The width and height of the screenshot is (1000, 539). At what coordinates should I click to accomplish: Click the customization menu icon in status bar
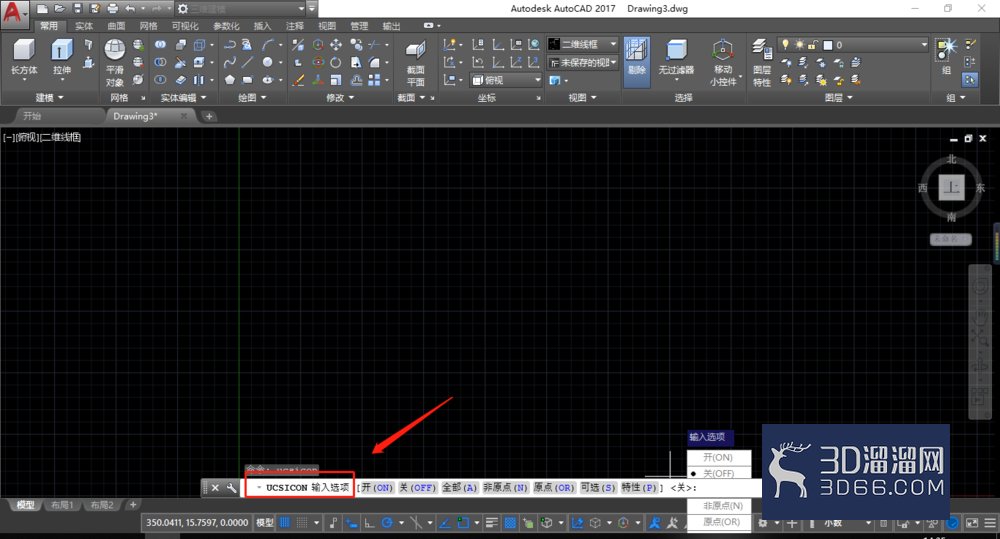[990, 523]
